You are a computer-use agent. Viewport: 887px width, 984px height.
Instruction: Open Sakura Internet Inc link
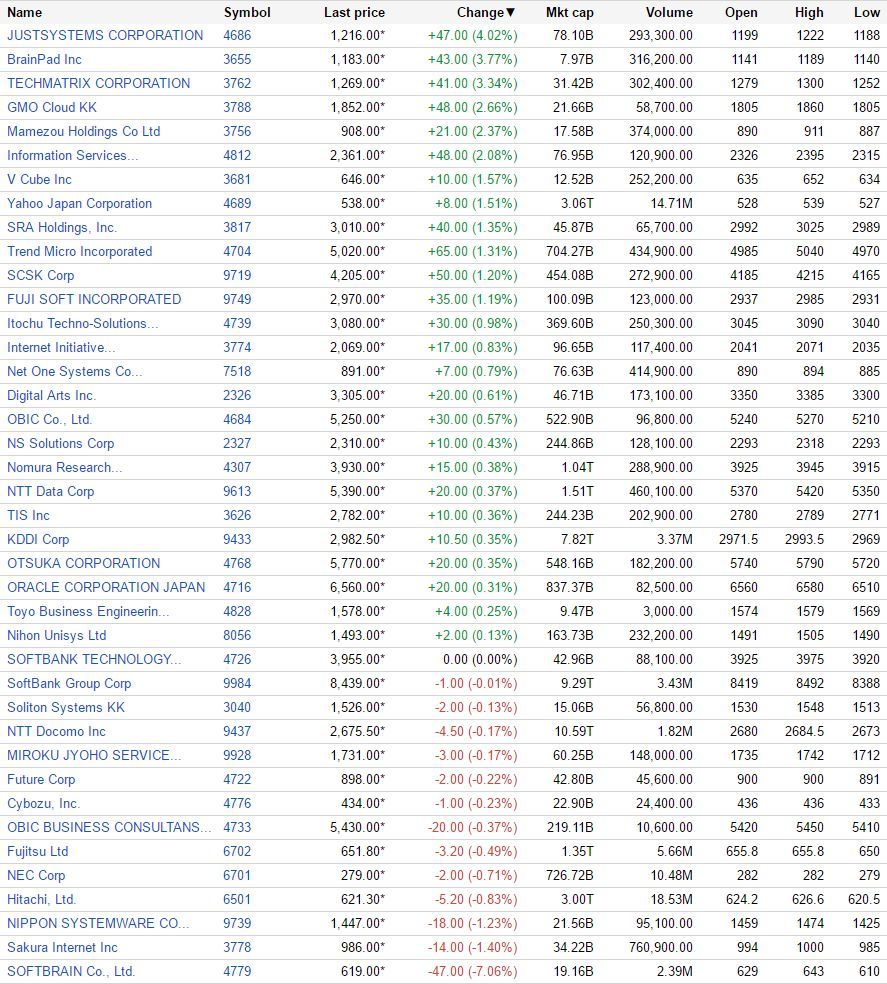pos(62,947)
